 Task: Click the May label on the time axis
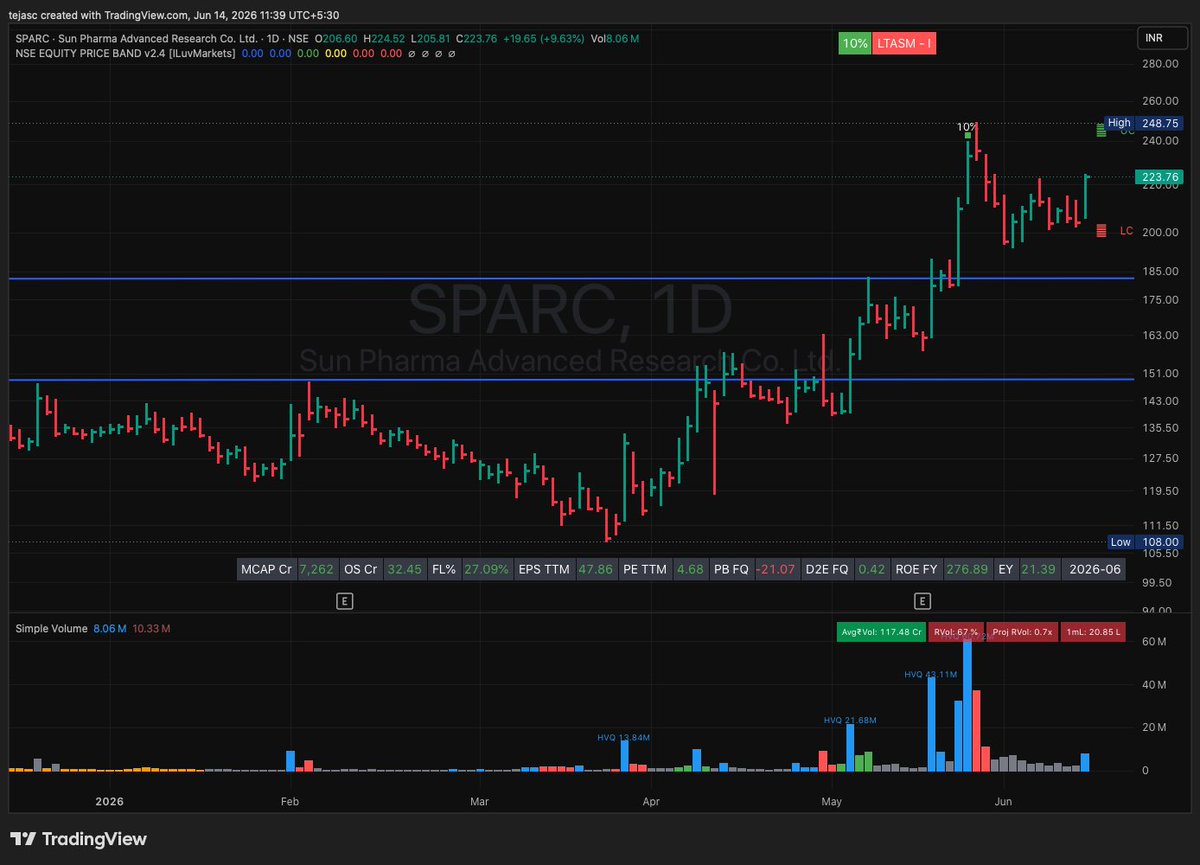830,801
